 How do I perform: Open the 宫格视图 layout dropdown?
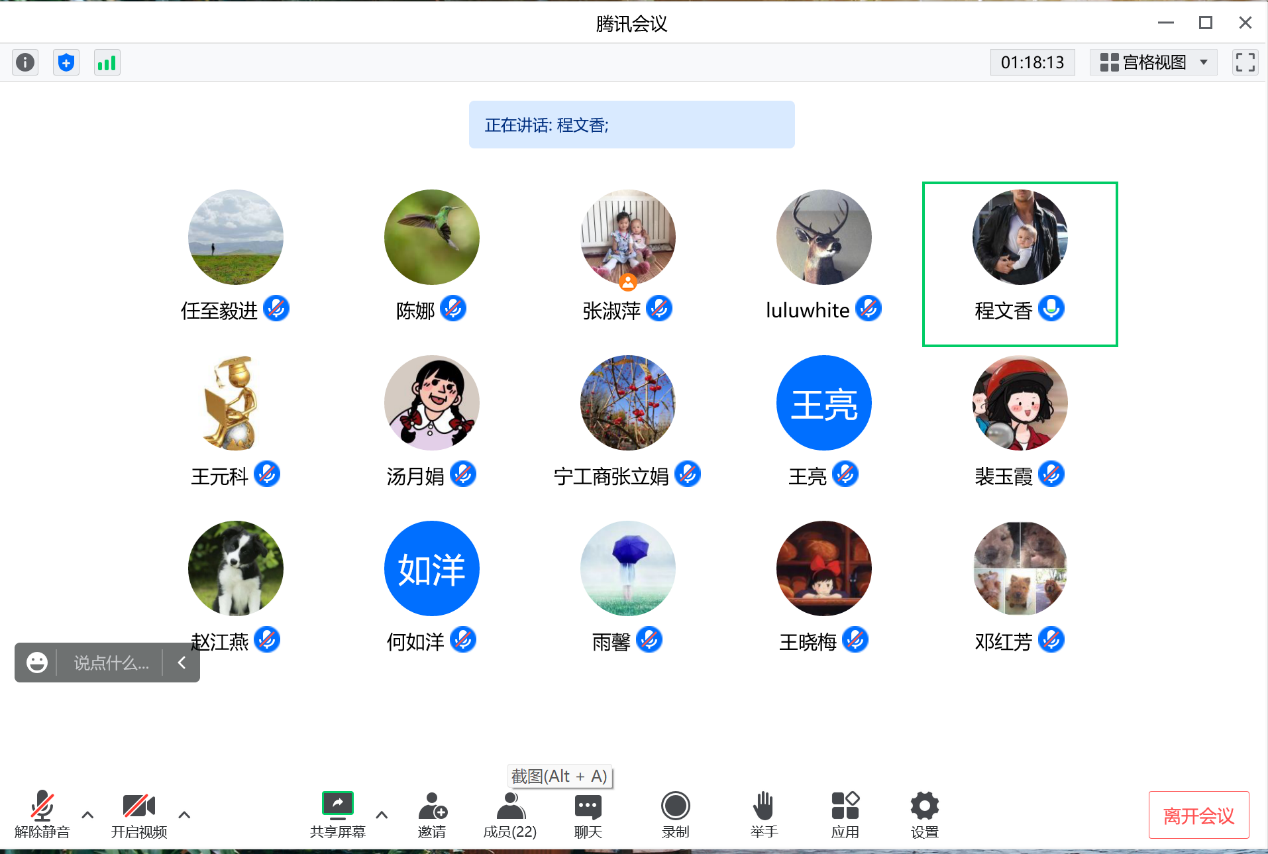click(x=1157, y=63)
